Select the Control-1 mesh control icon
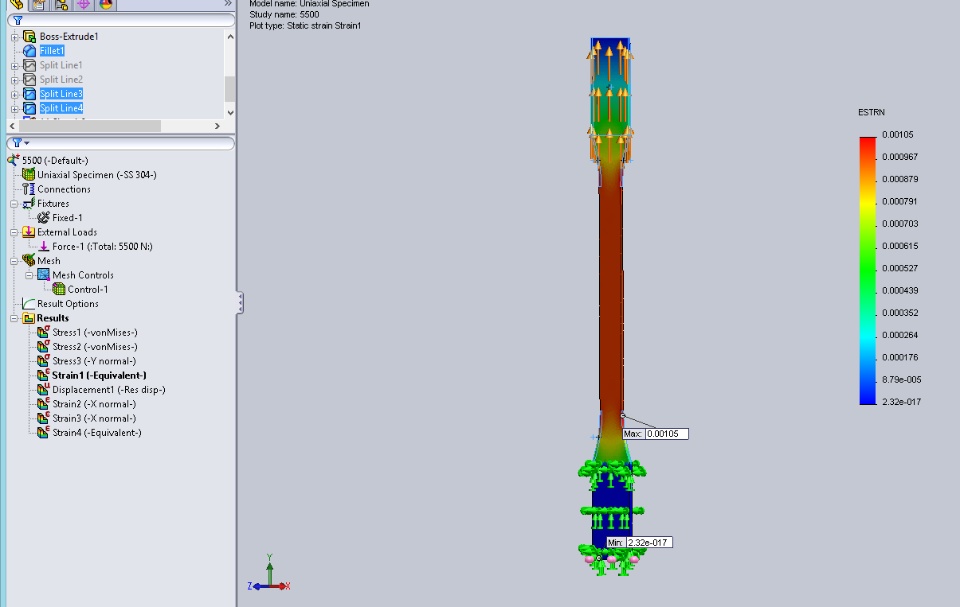 (59, 289)
